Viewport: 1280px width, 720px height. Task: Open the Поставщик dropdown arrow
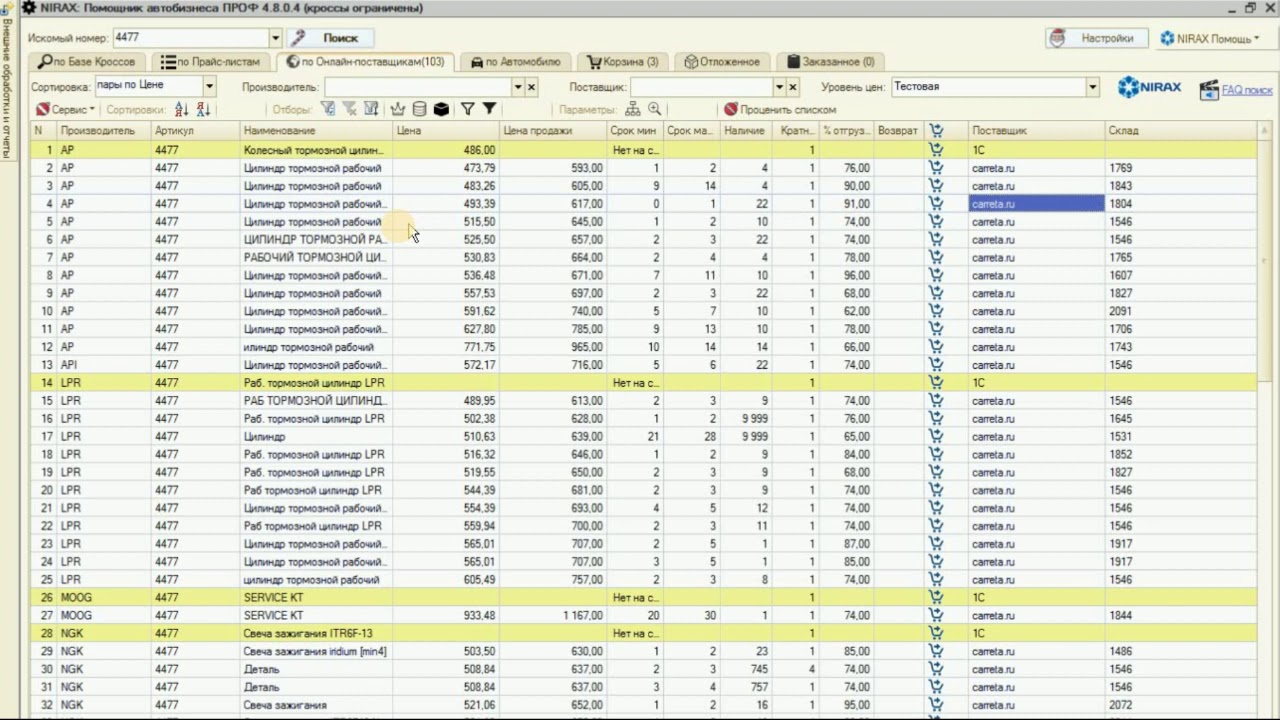[x=780, y=87]
